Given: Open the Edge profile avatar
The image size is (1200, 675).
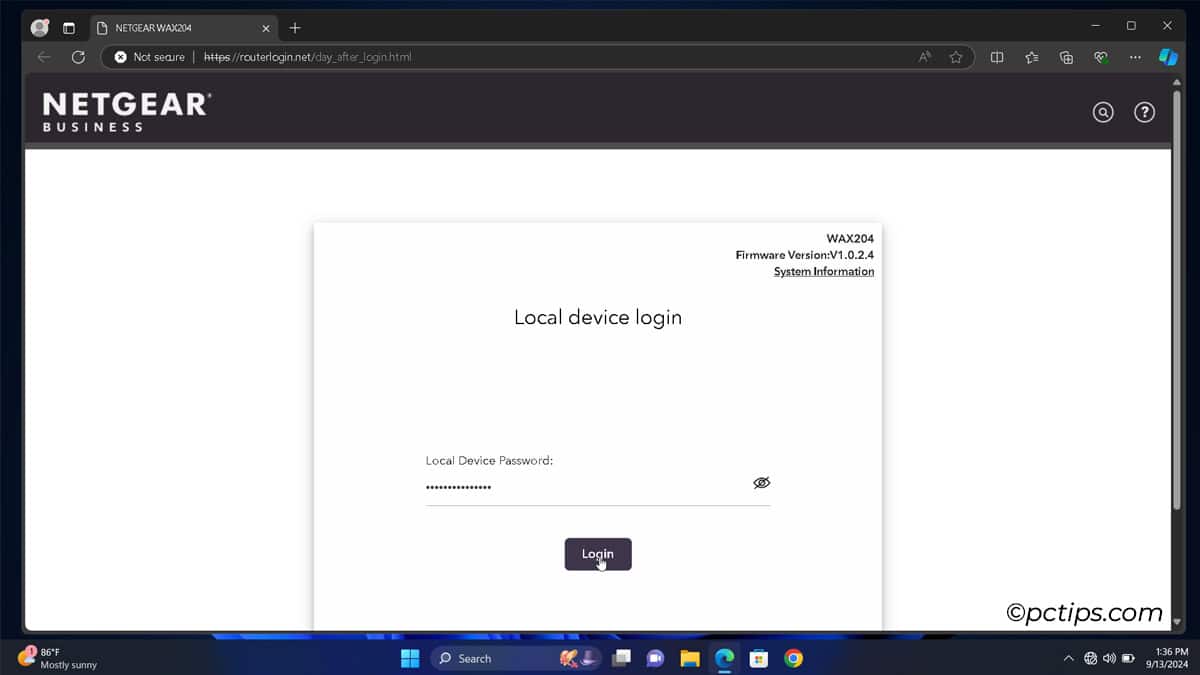Looking at the screenshot, I should (40, 27).
